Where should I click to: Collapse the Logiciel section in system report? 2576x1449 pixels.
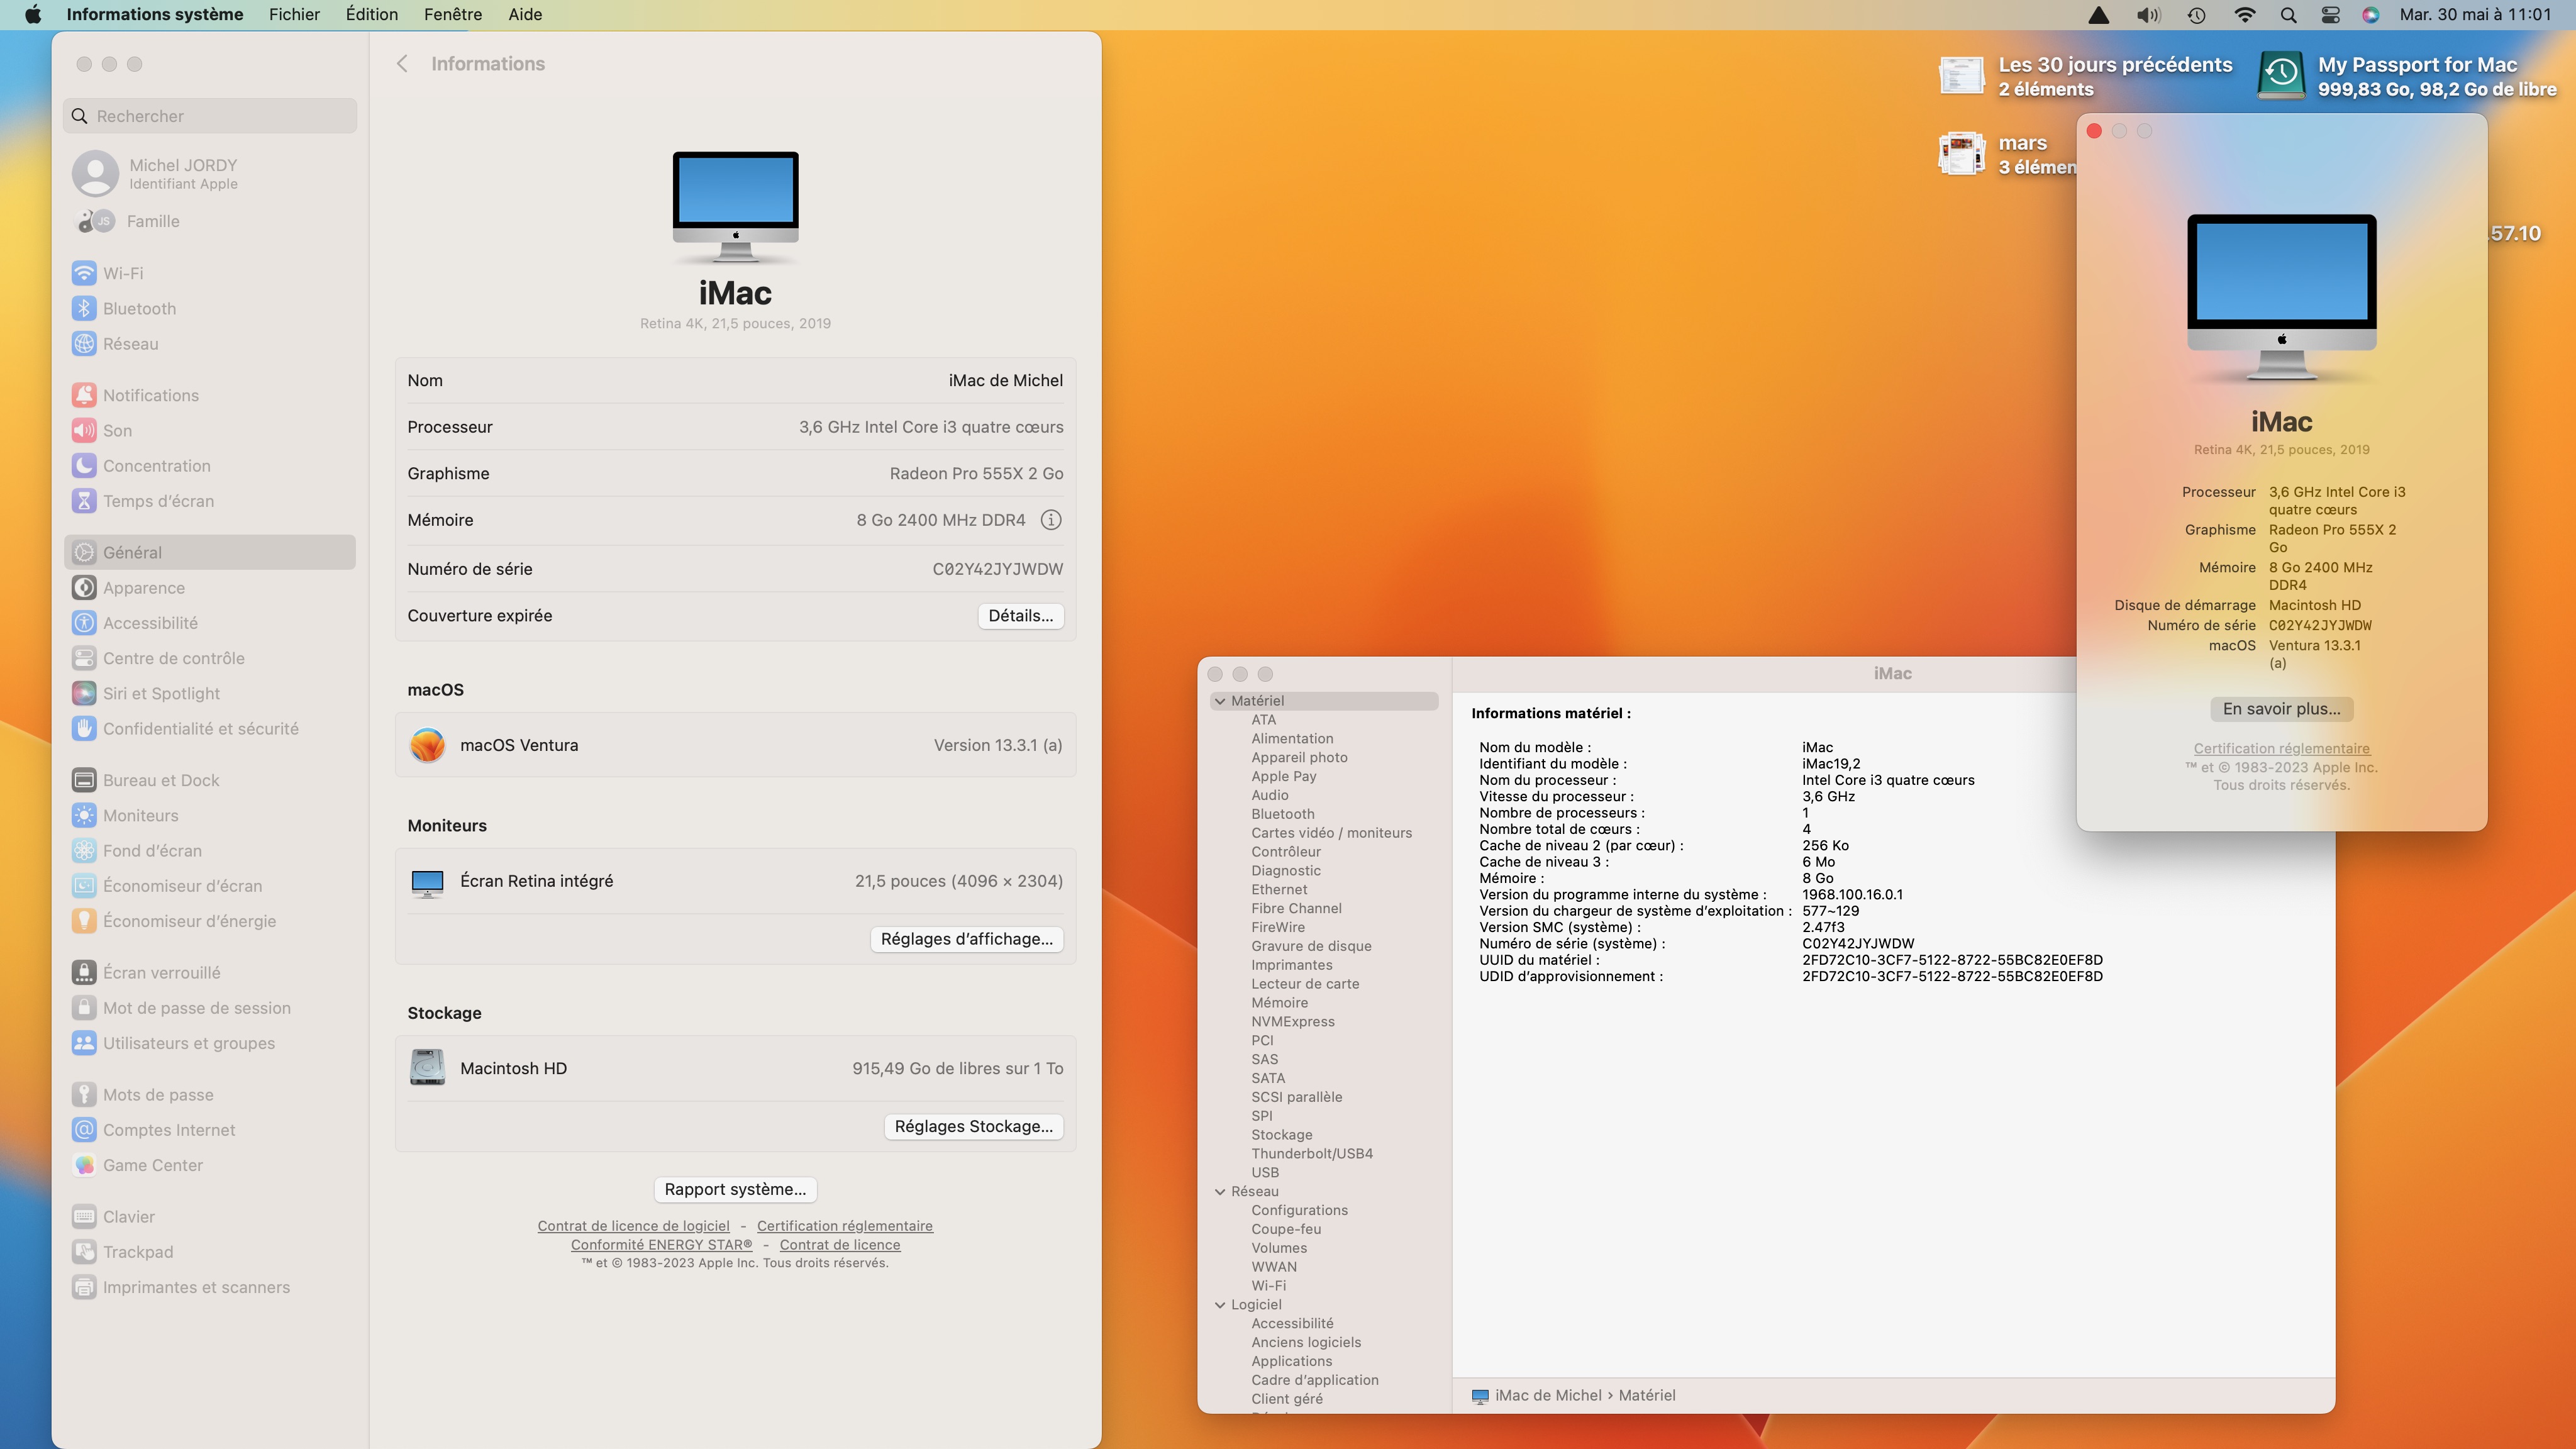[1220, 1305]
